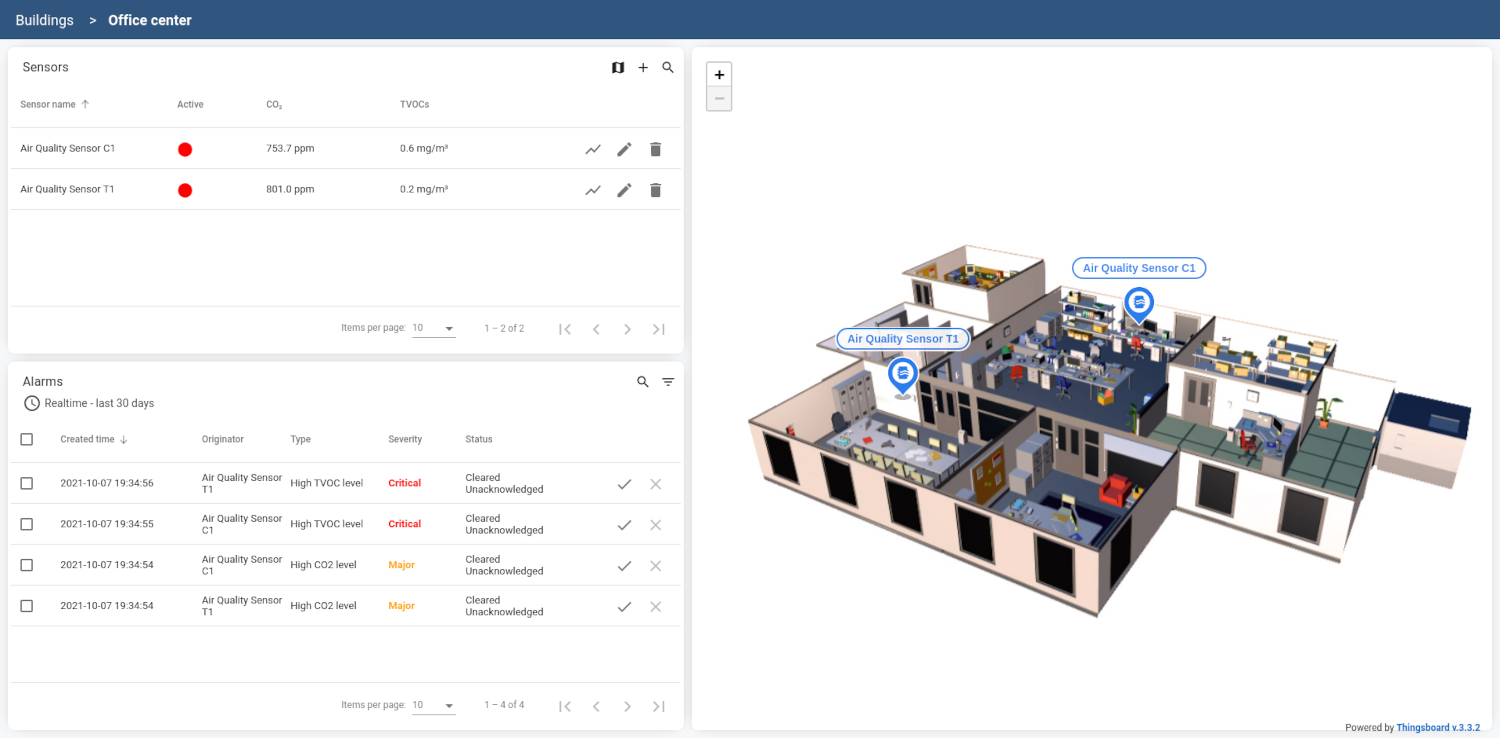This screenshot has height=738, width=1500.
Task: Open Alarms items per page dropdown
Action: (x=433, y=706)
